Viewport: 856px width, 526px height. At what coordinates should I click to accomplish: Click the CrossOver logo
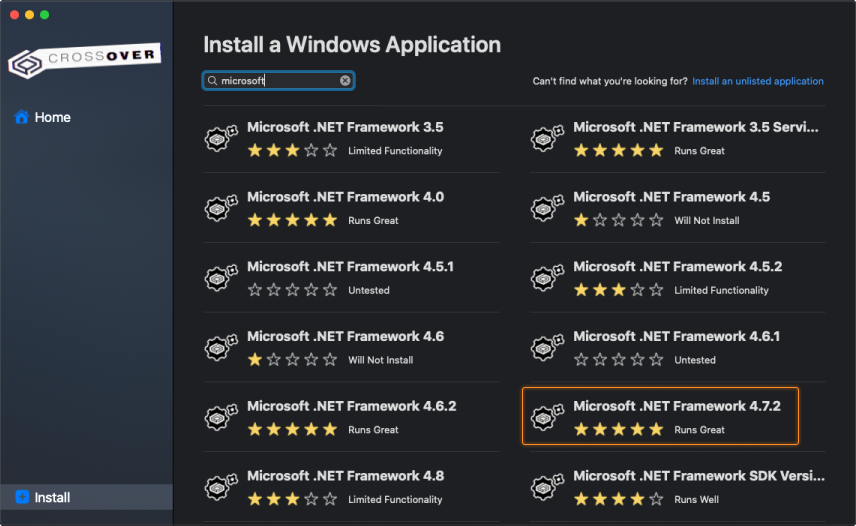click(x=85, y=60)
